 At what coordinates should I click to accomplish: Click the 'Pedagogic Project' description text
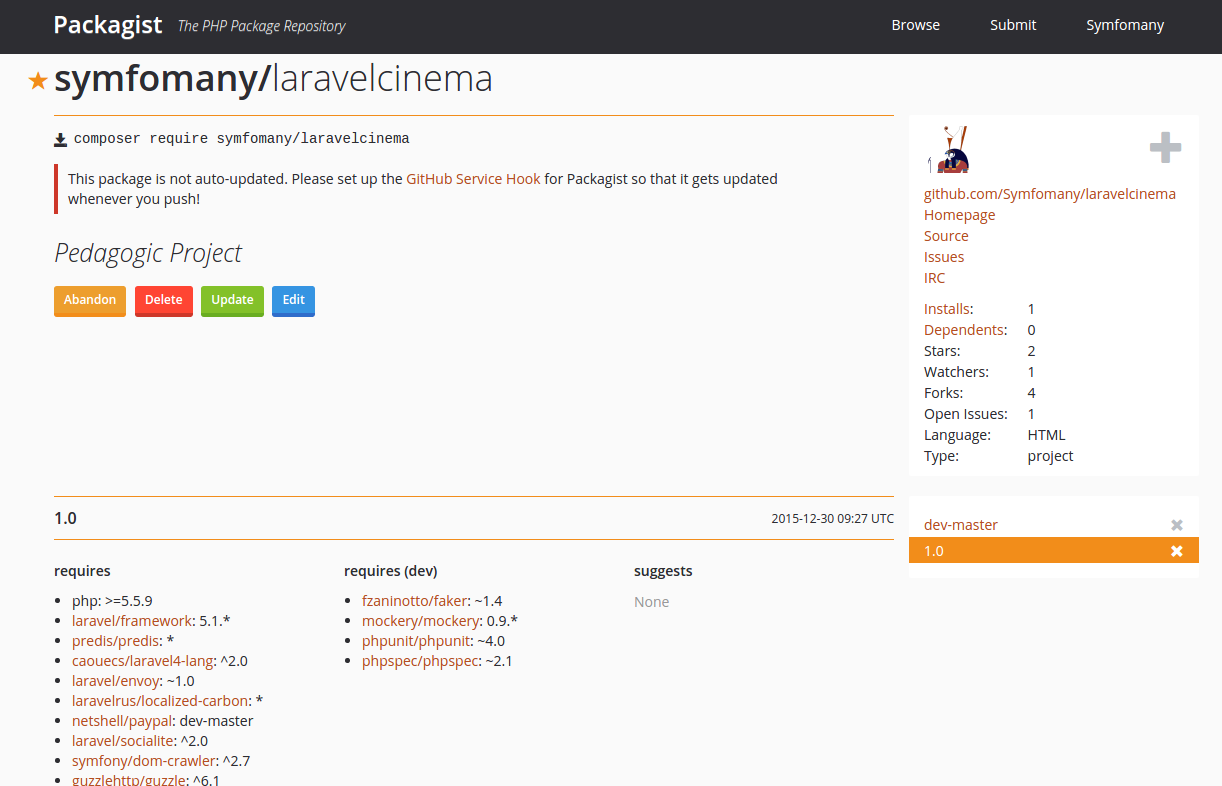148,253
